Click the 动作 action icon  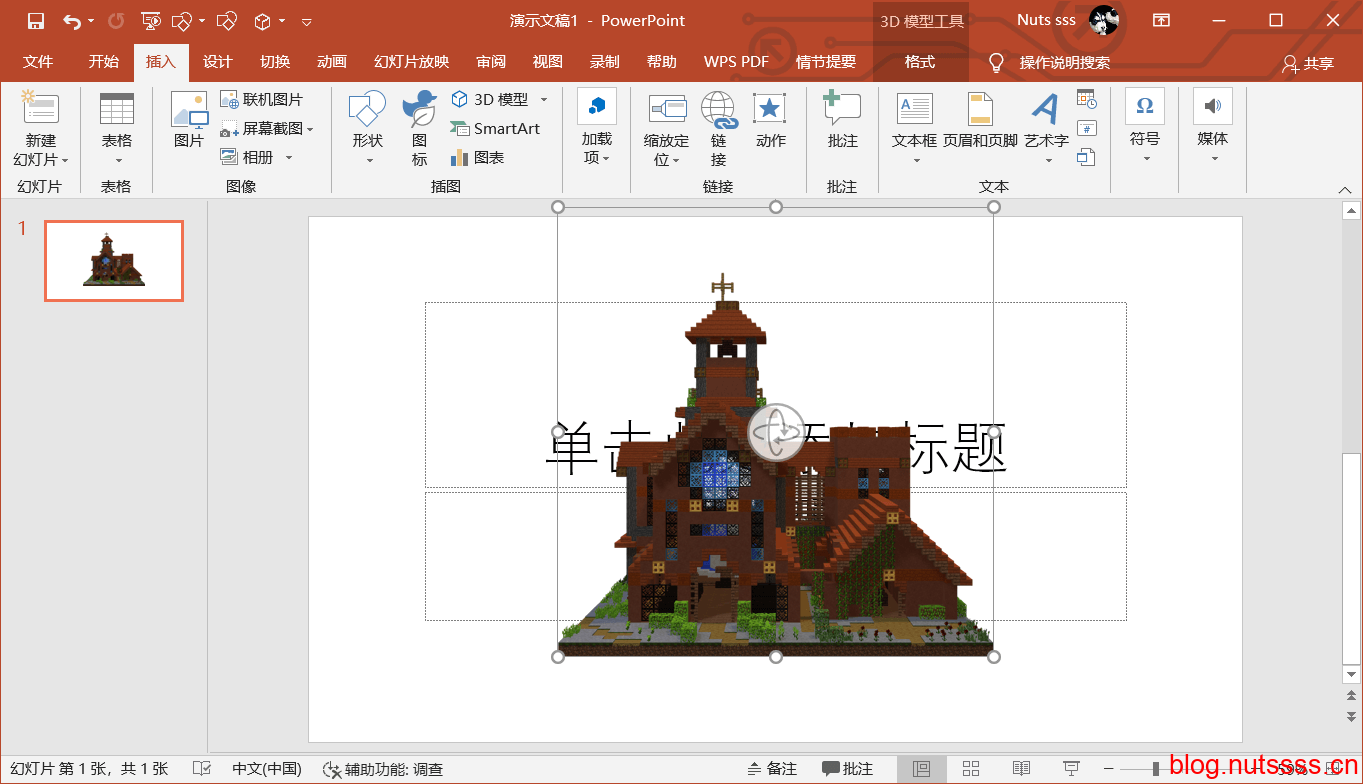coord(771,120)
